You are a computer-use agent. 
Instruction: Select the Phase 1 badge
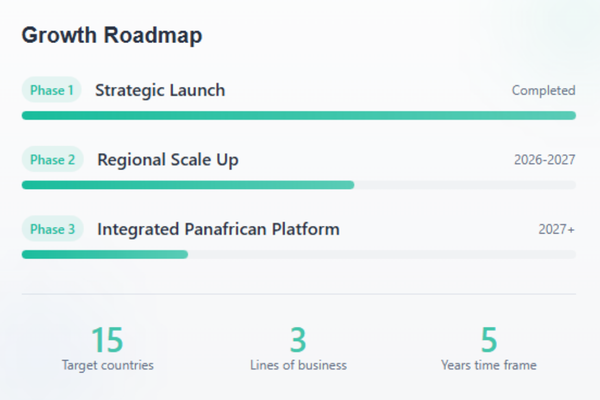(x=52, y=90)
